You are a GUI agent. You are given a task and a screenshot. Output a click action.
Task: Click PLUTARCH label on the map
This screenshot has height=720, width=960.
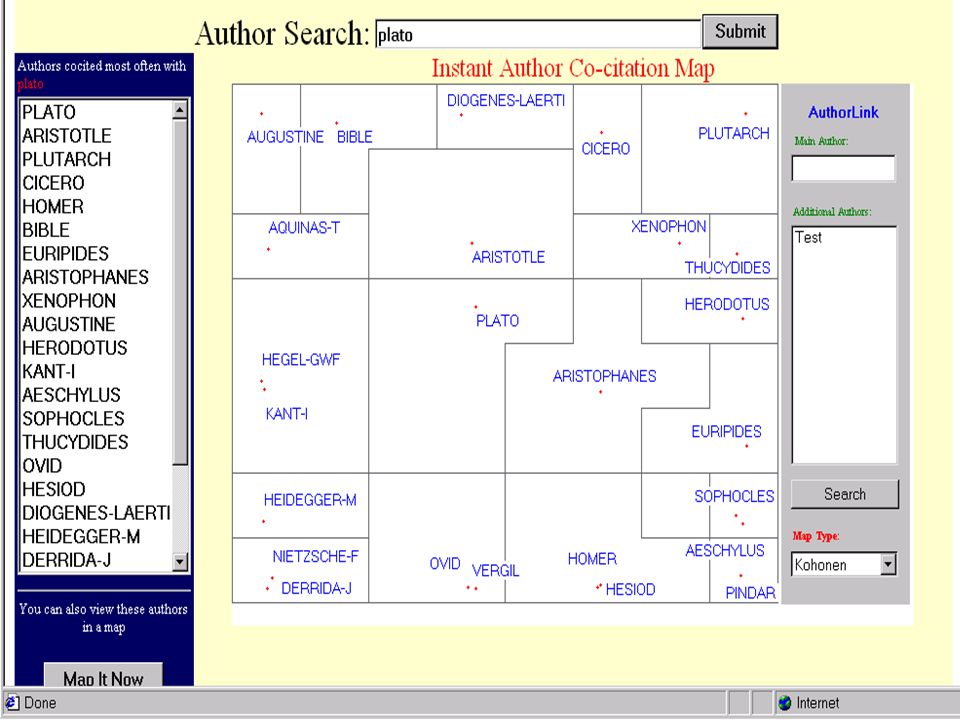(733, 133)
